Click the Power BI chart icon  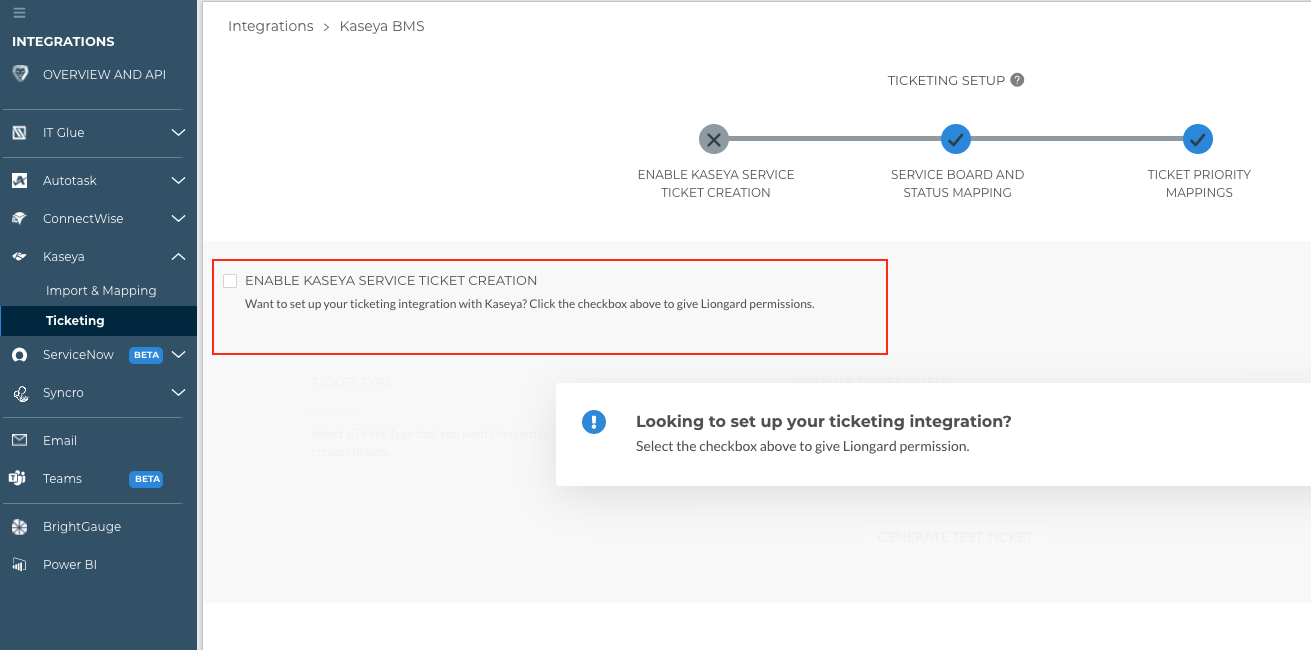(19, 565)
